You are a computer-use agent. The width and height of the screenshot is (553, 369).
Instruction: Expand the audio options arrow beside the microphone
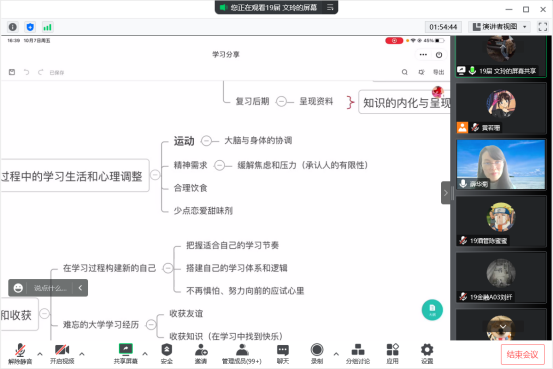[x=40, y=353]
